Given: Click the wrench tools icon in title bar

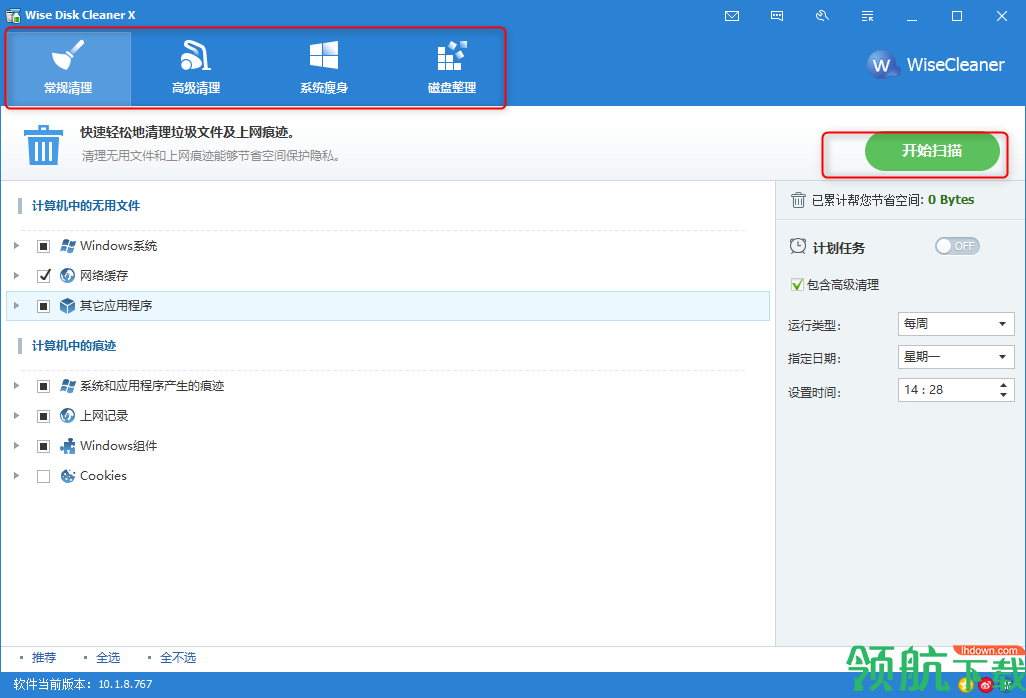Looking at the screenshot, I should 823,16.
